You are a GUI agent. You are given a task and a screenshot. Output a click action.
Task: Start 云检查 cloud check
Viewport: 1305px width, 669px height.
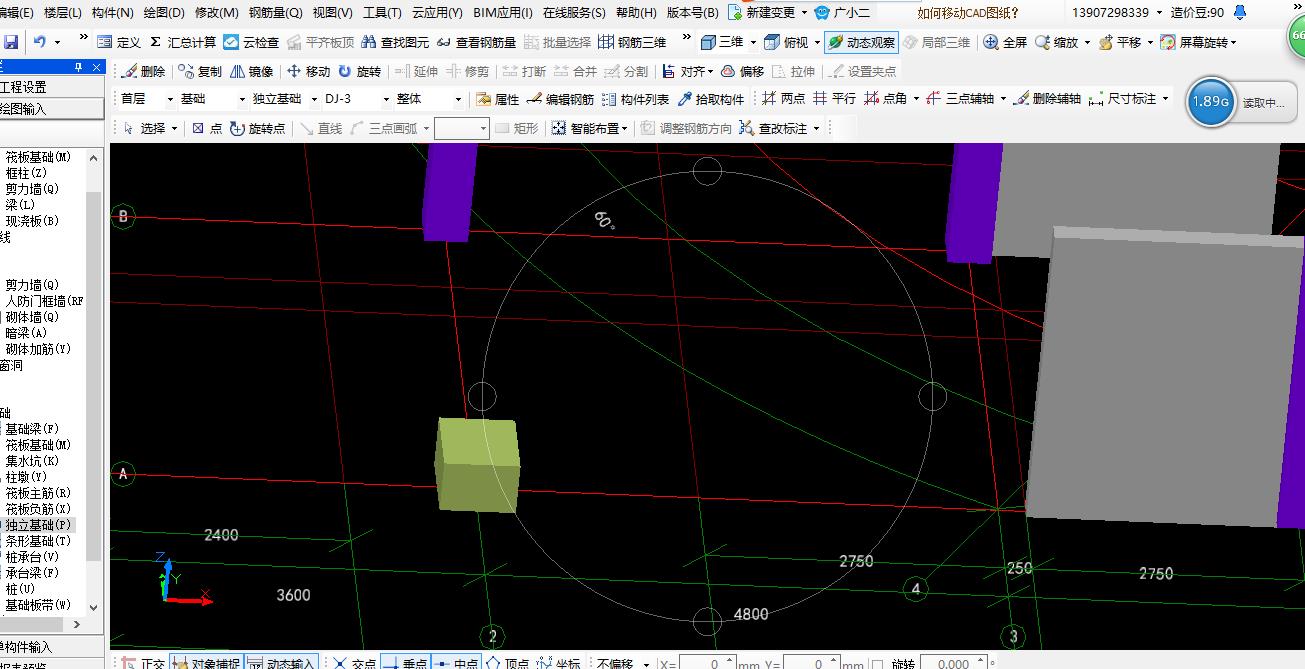251,42
